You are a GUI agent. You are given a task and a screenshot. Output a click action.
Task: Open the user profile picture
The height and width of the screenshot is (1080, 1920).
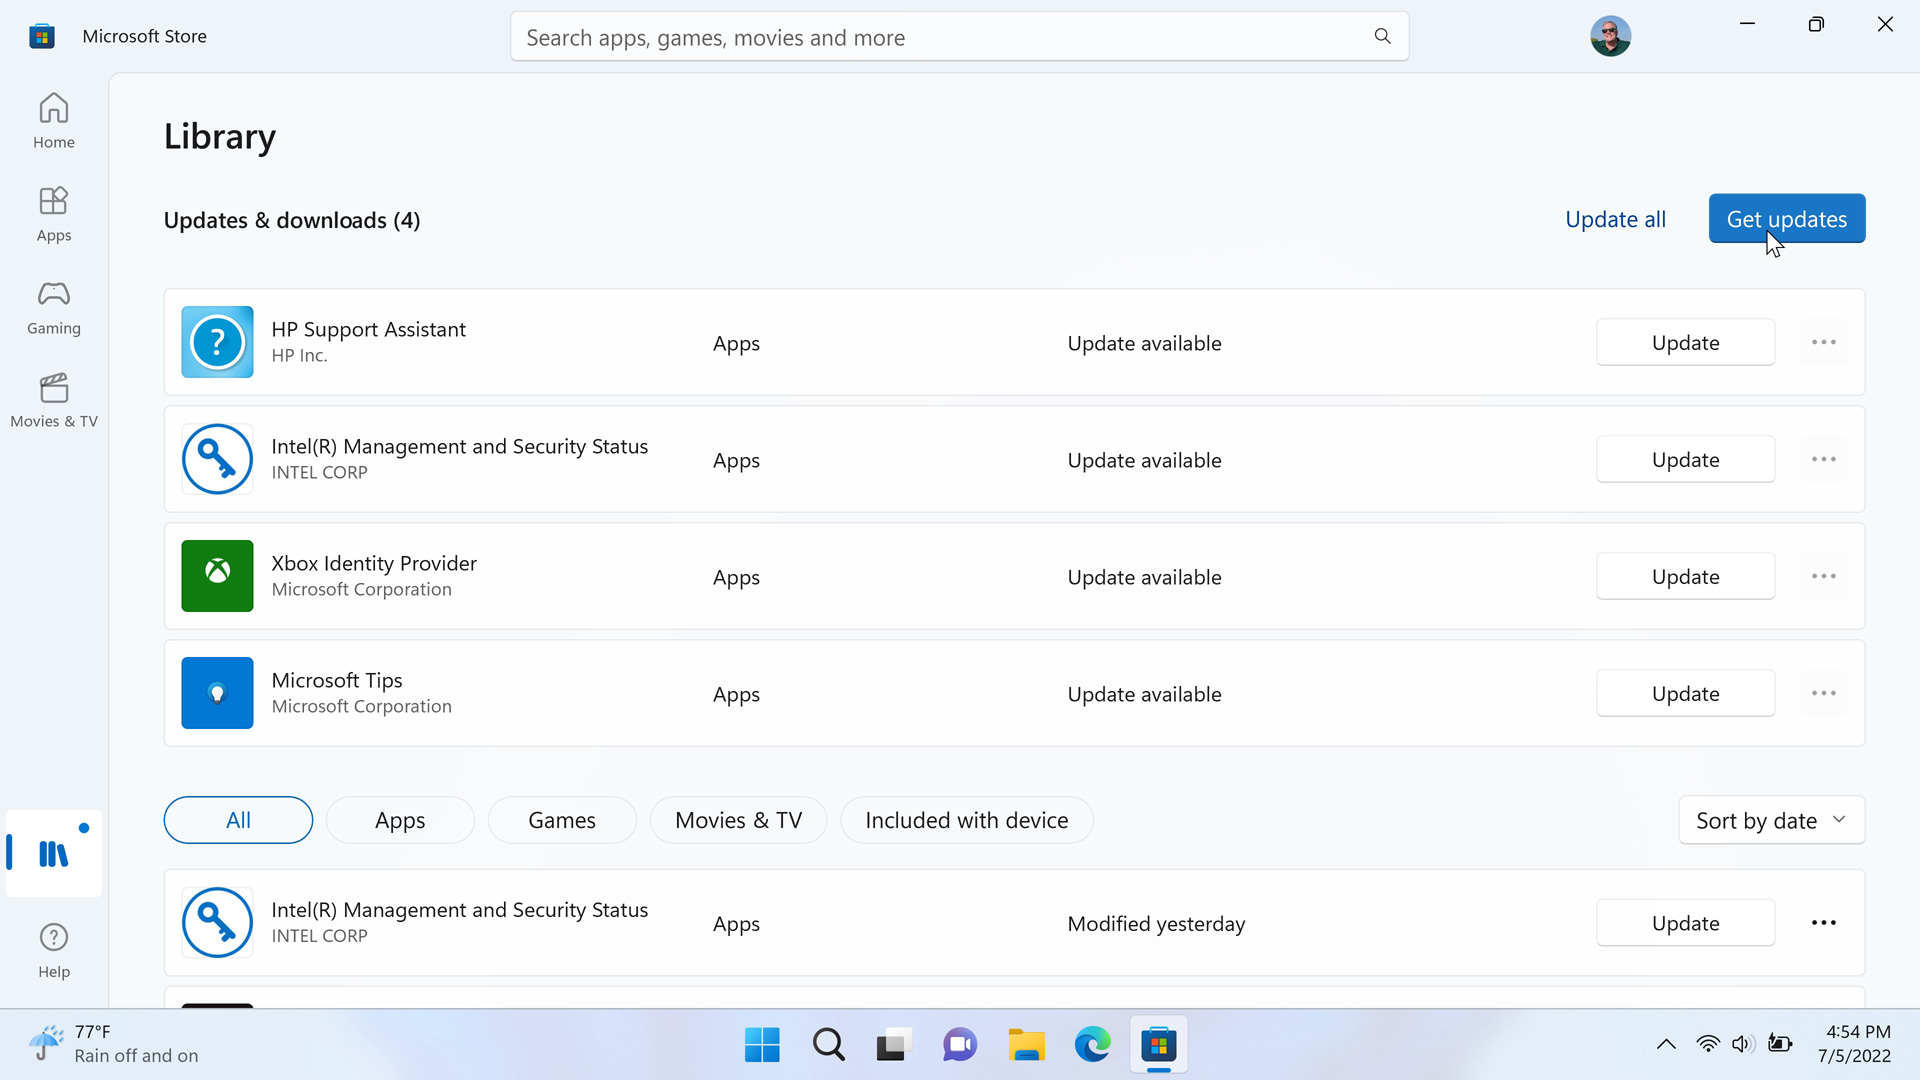click(x=1610, y=37)
